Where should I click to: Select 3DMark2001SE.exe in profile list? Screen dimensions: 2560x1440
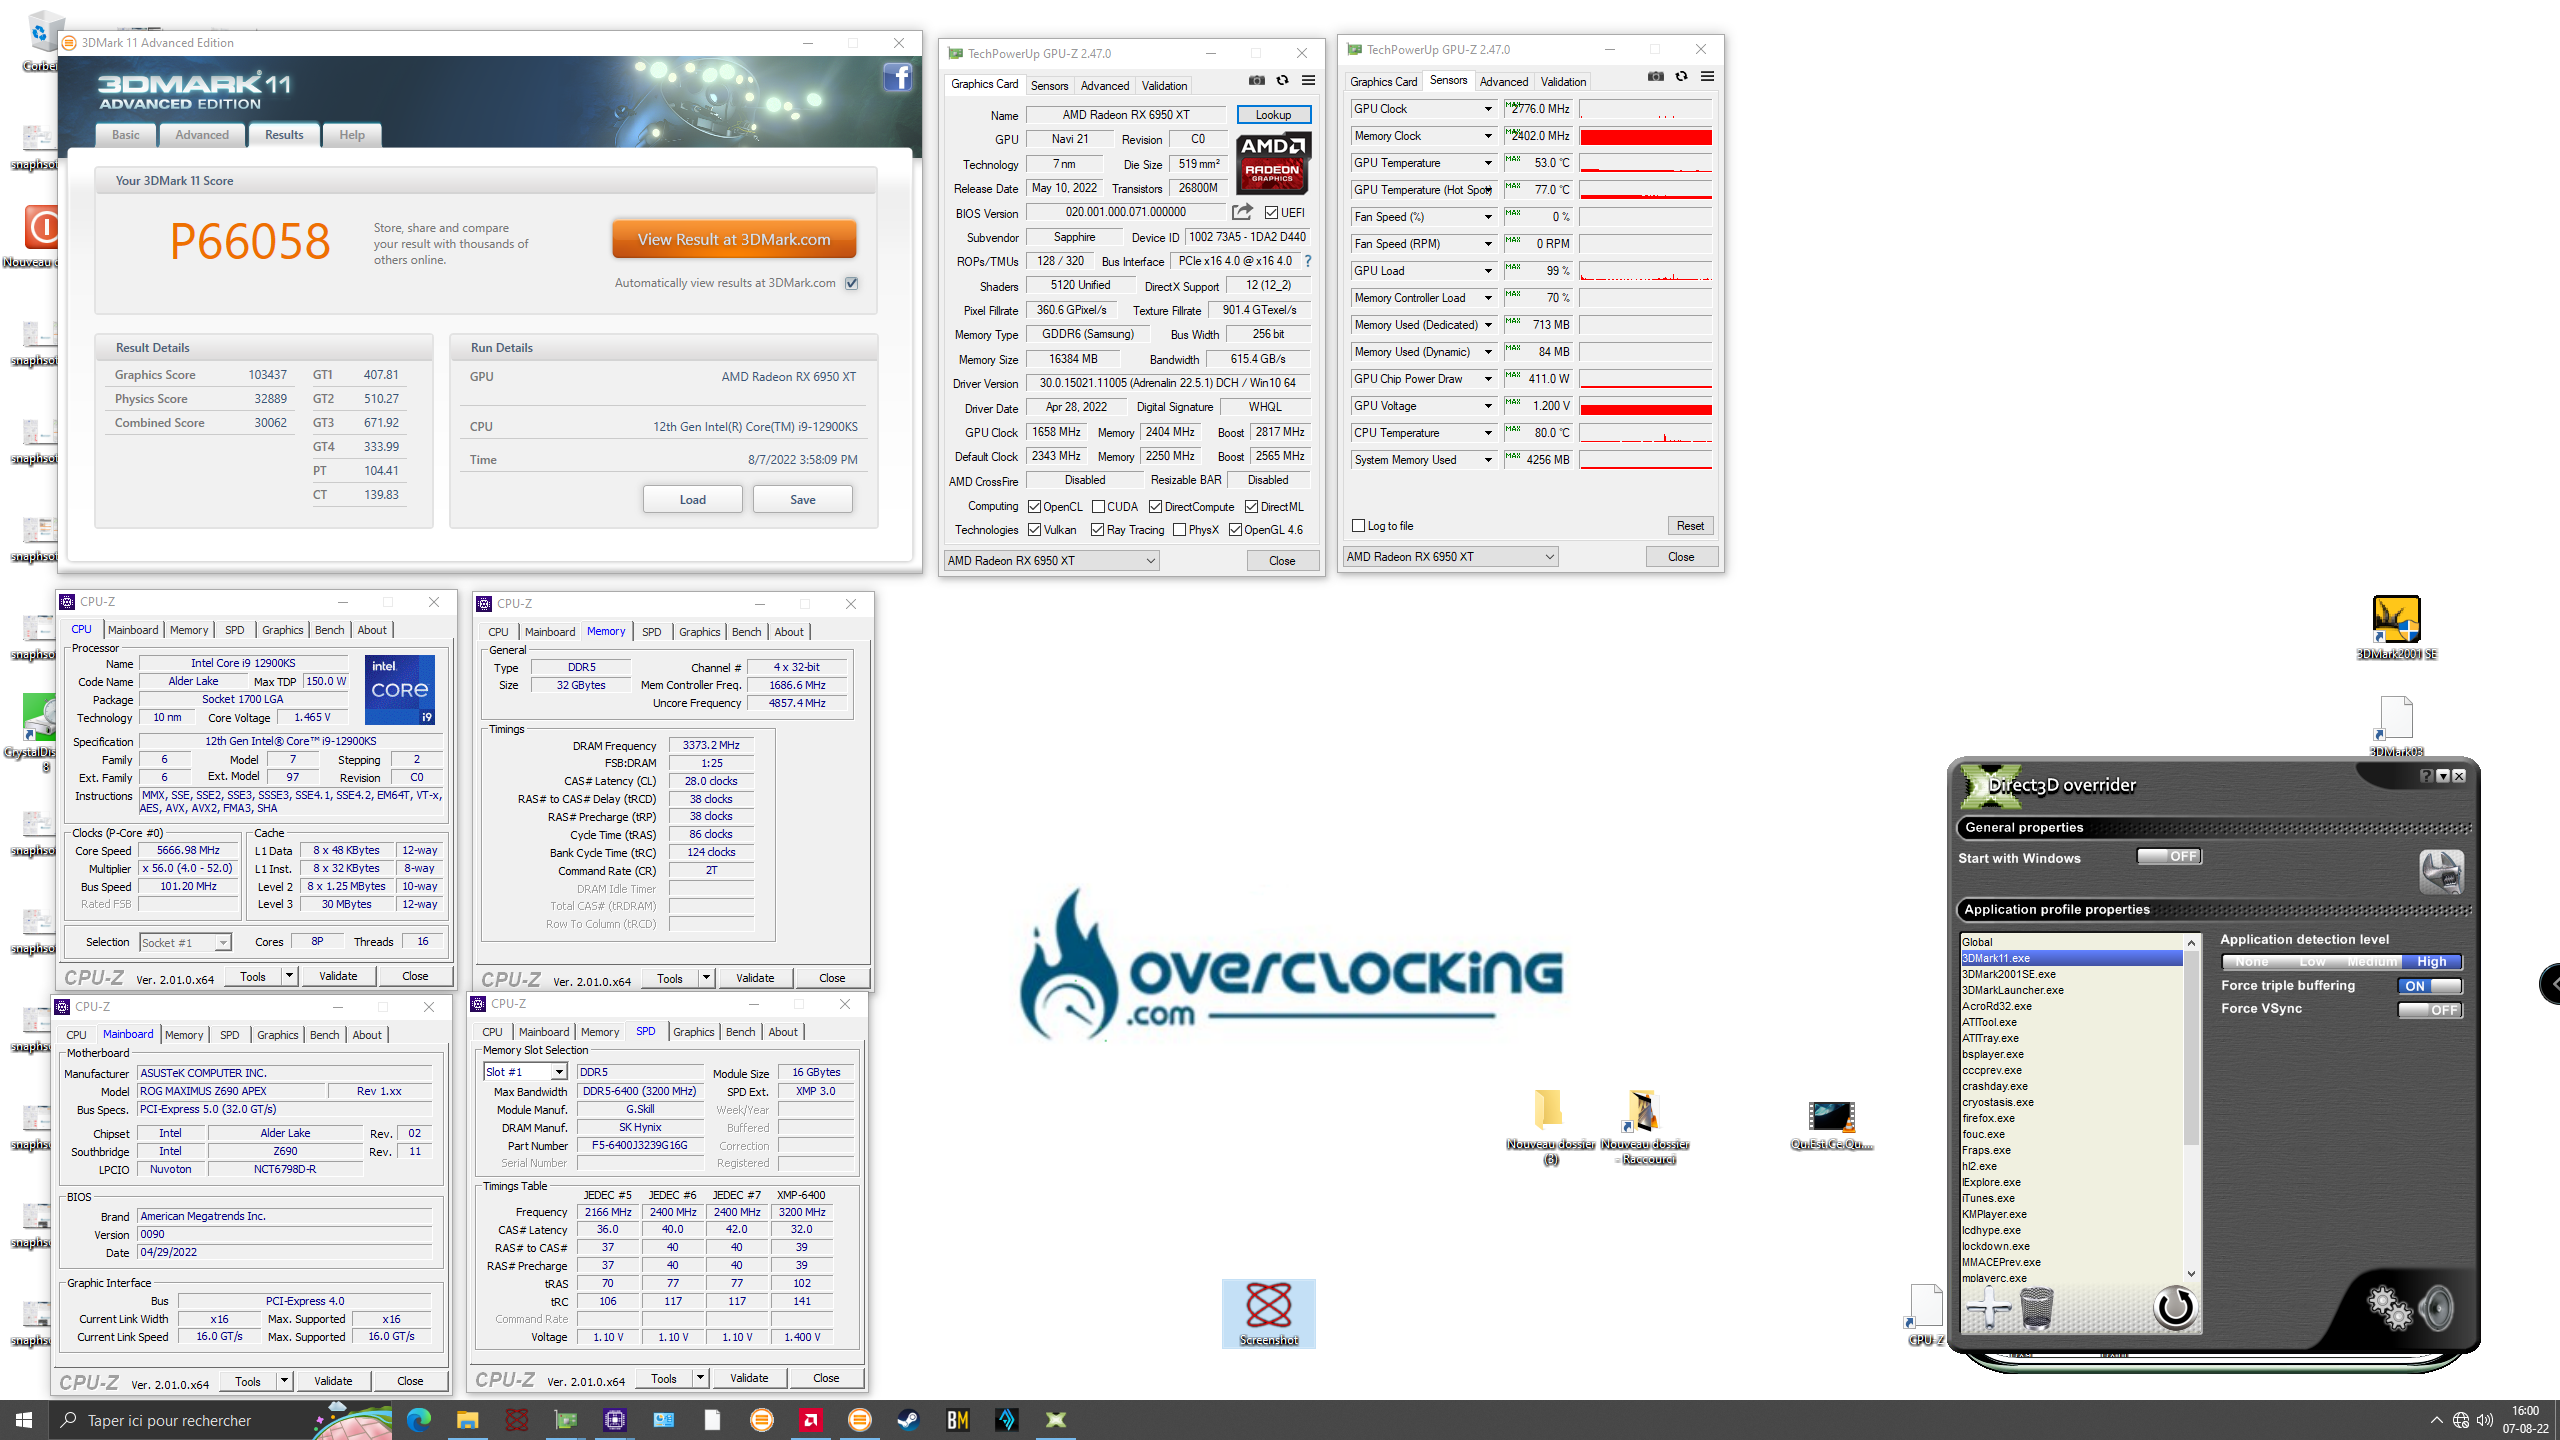(x=2009, y=974)
